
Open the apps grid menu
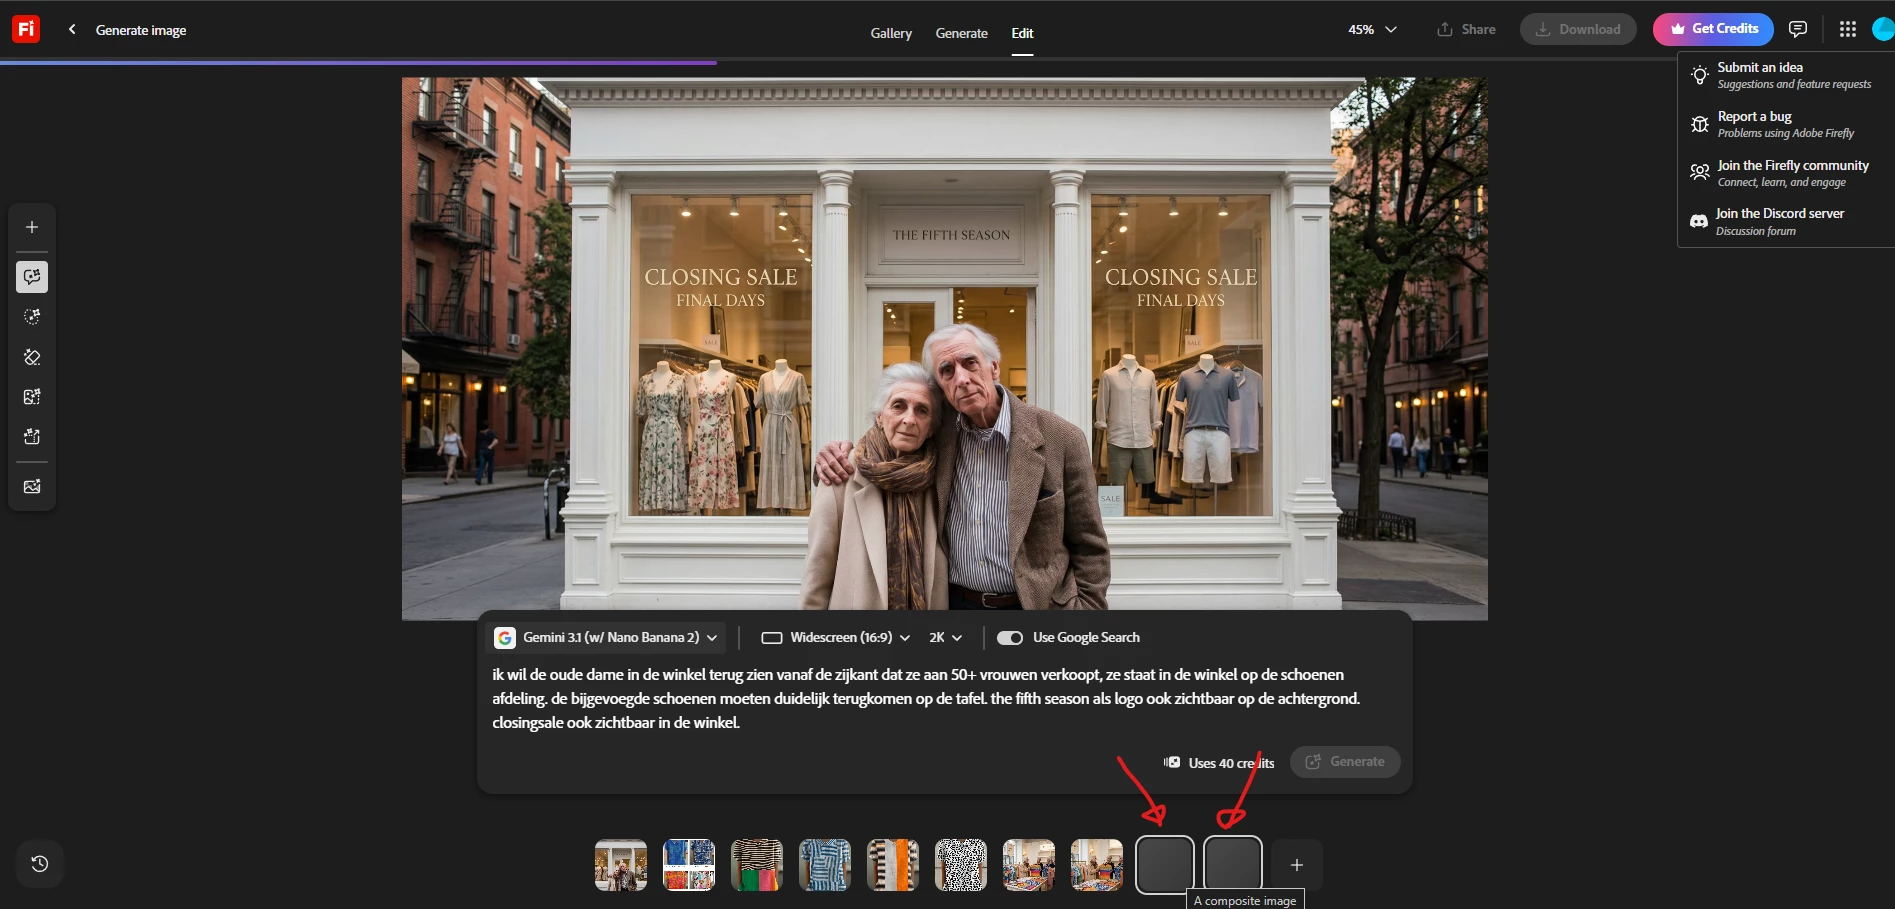(1848, 29)
